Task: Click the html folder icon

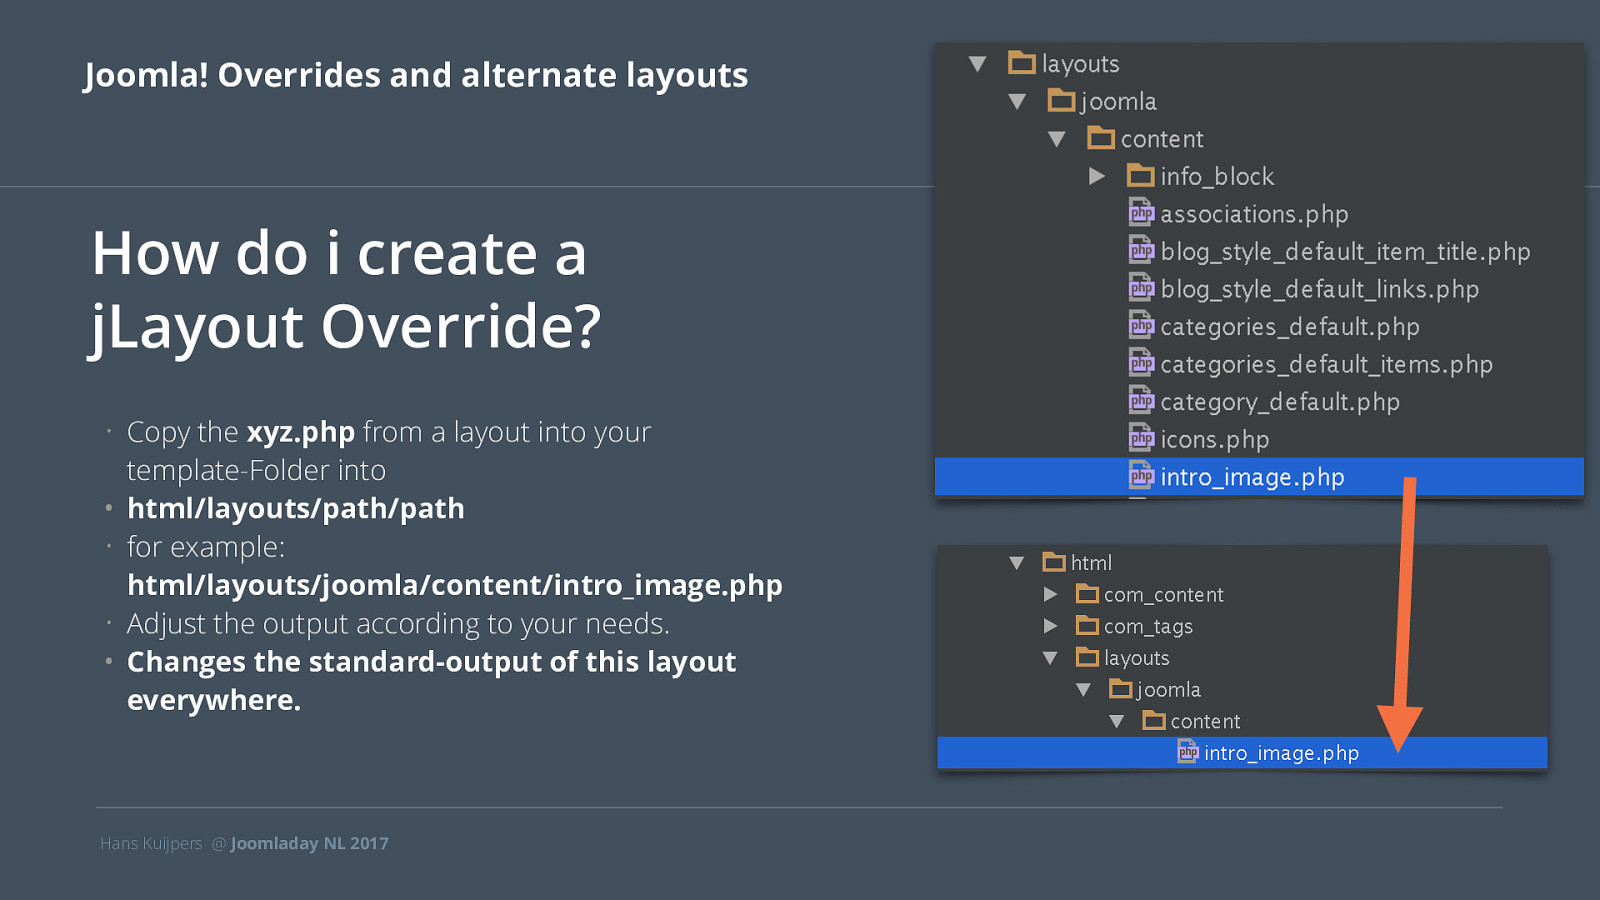Action: tap(1054, 562)
